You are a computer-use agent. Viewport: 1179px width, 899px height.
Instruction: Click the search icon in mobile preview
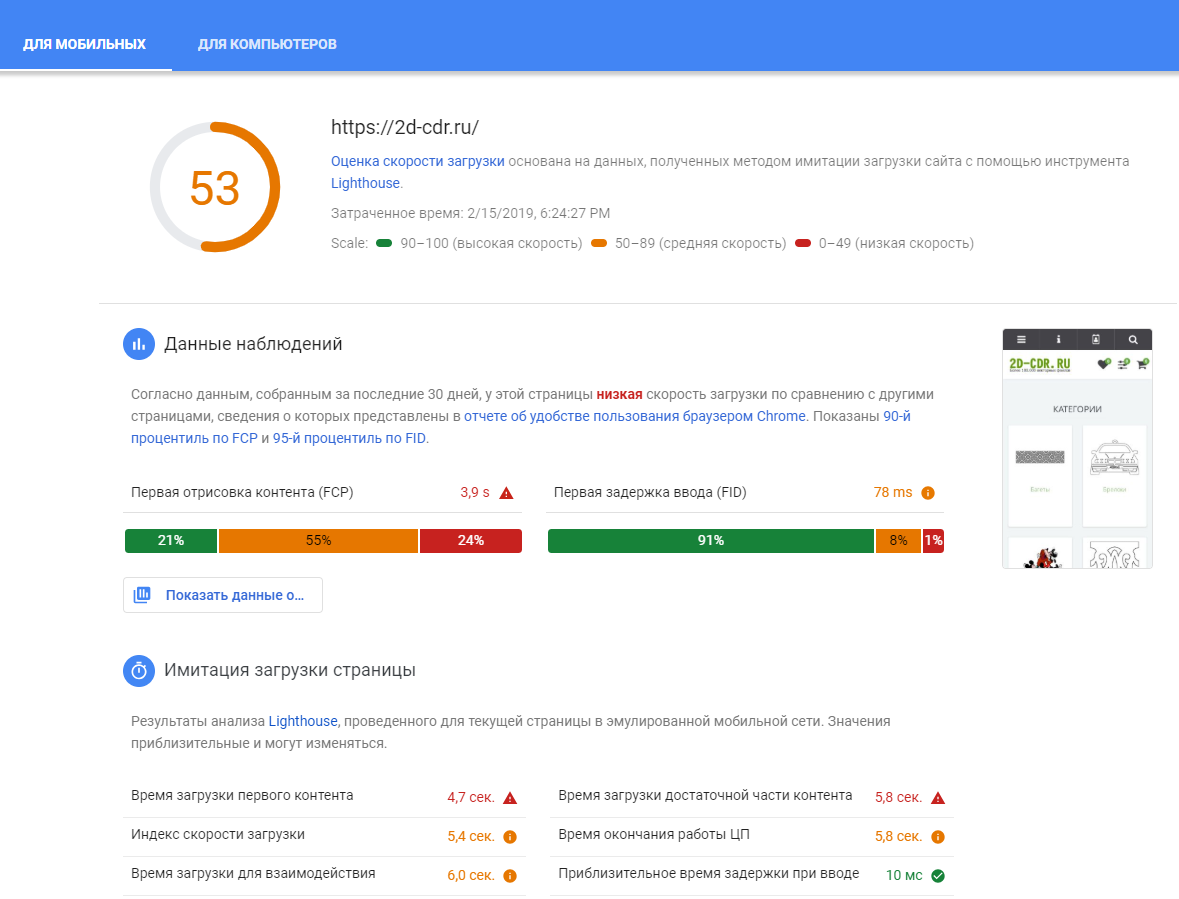pos(1133,340)
